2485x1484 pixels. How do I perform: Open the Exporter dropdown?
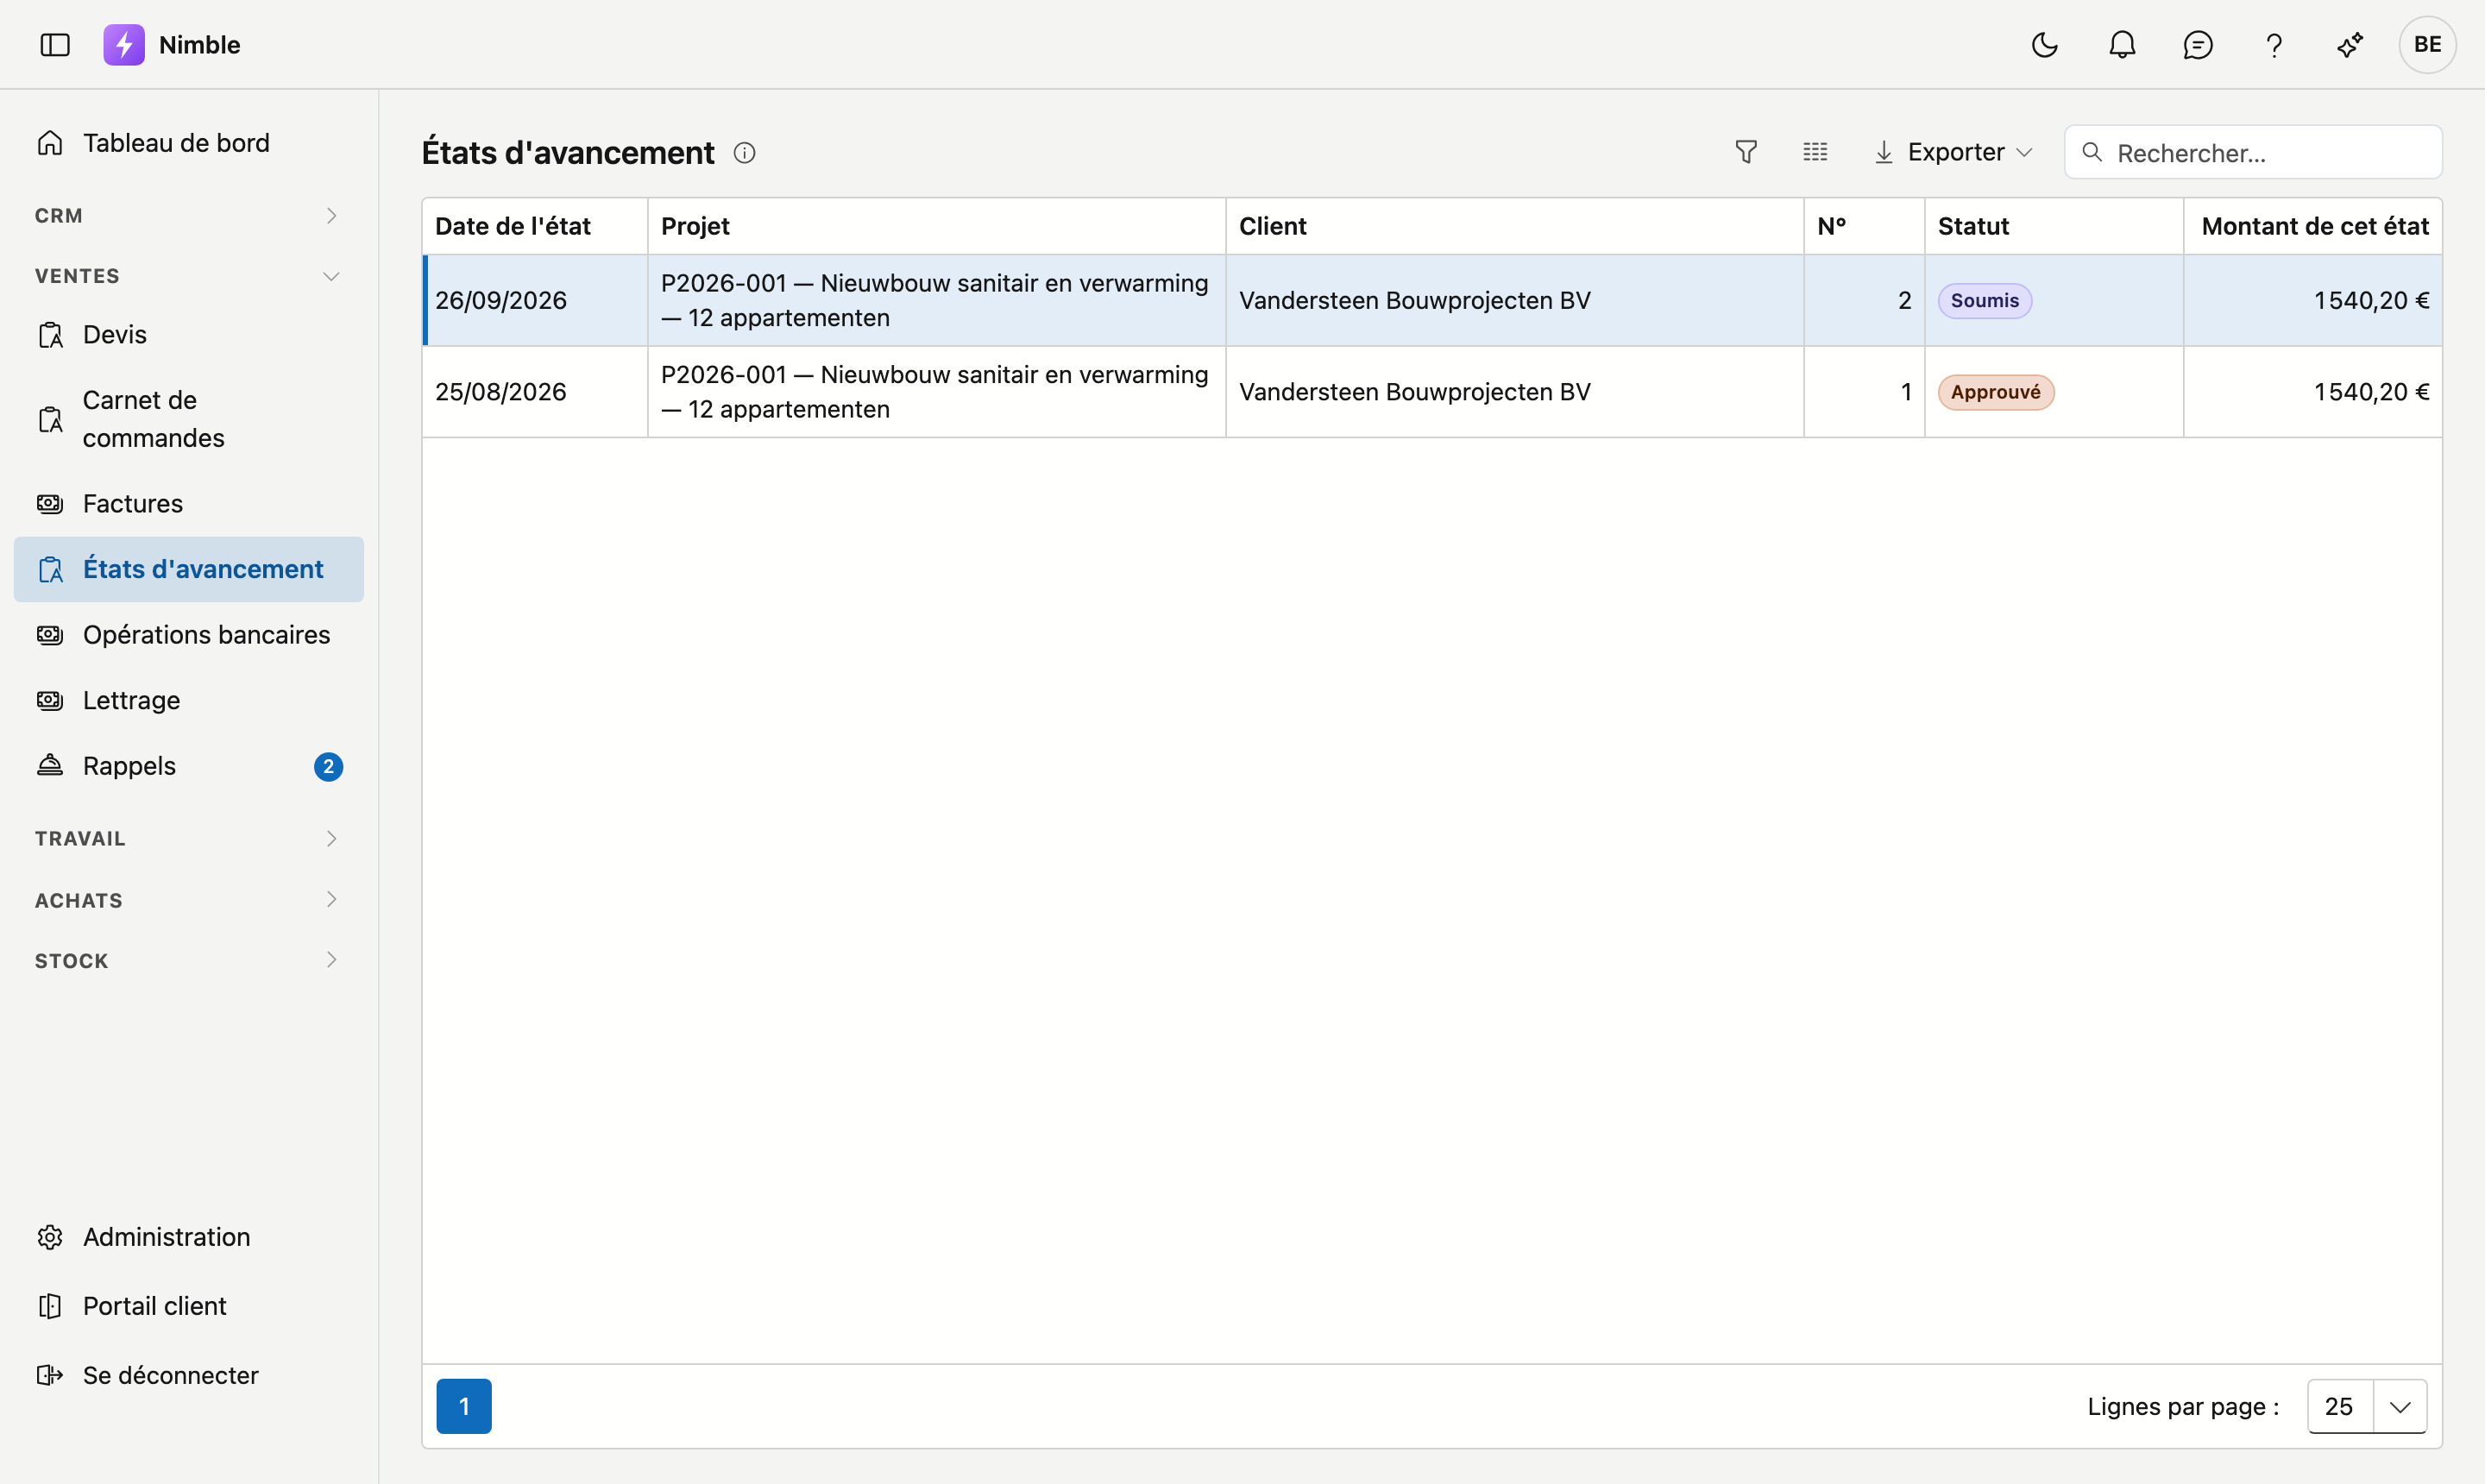[1953, 152]
